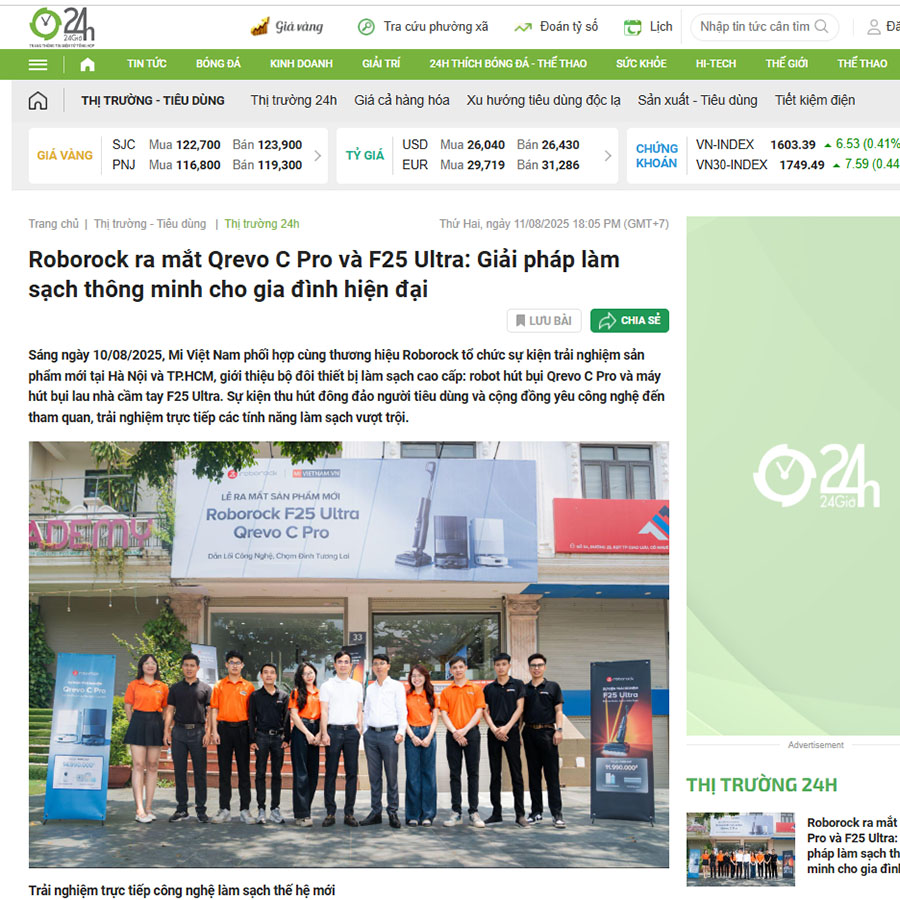Screen dimensions: 900x900
Task: Click the 24h green advertisement banner
Action: coord(793,475)
